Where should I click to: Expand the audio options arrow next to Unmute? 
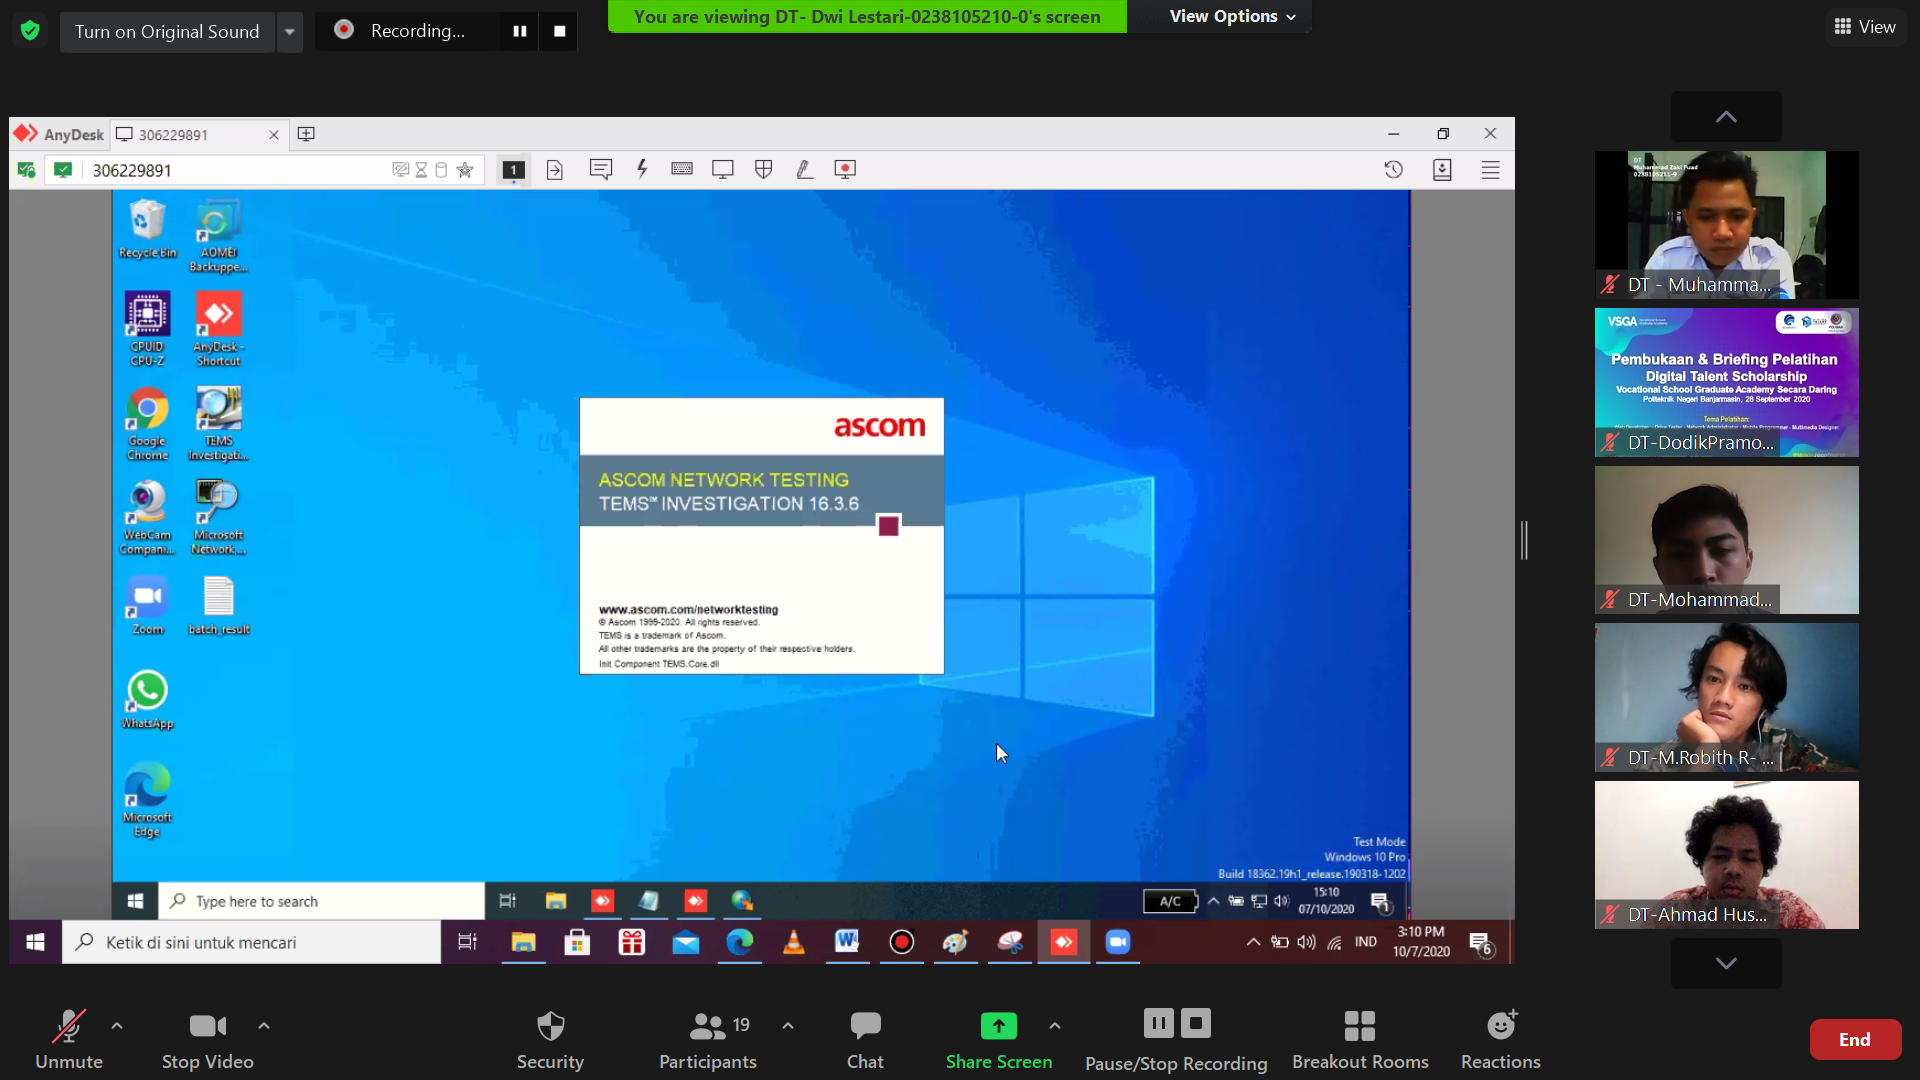(117, 1025)
